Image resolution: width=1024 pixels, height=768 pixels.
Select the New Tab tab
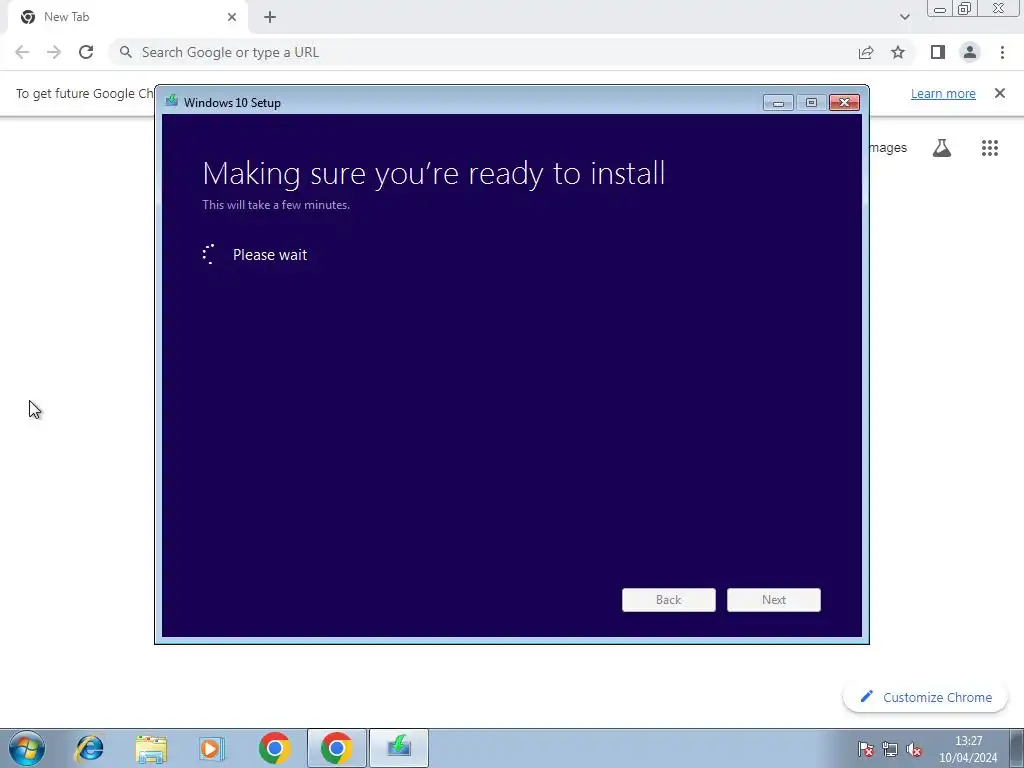(x=128, y=17)
